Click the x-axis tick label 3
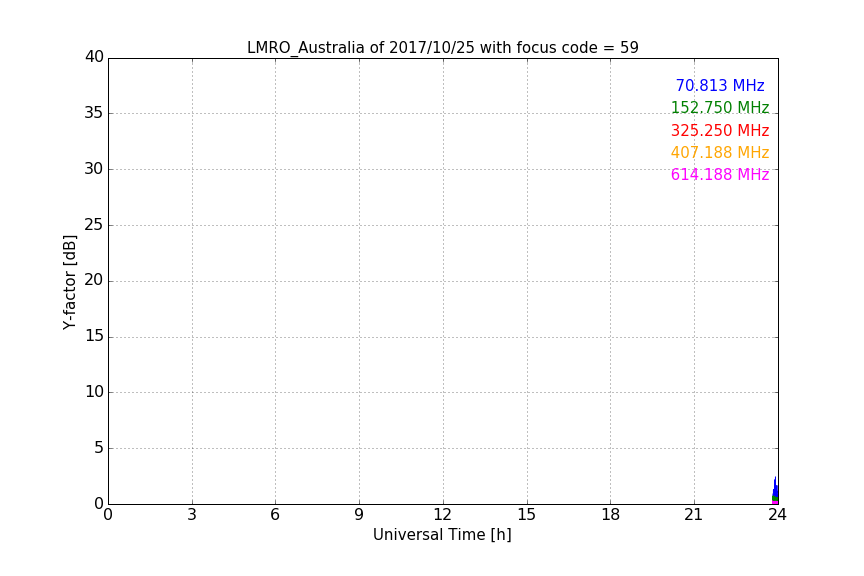Image resolution: width=864 pixels, height=576 pixels. click(192, 515)
